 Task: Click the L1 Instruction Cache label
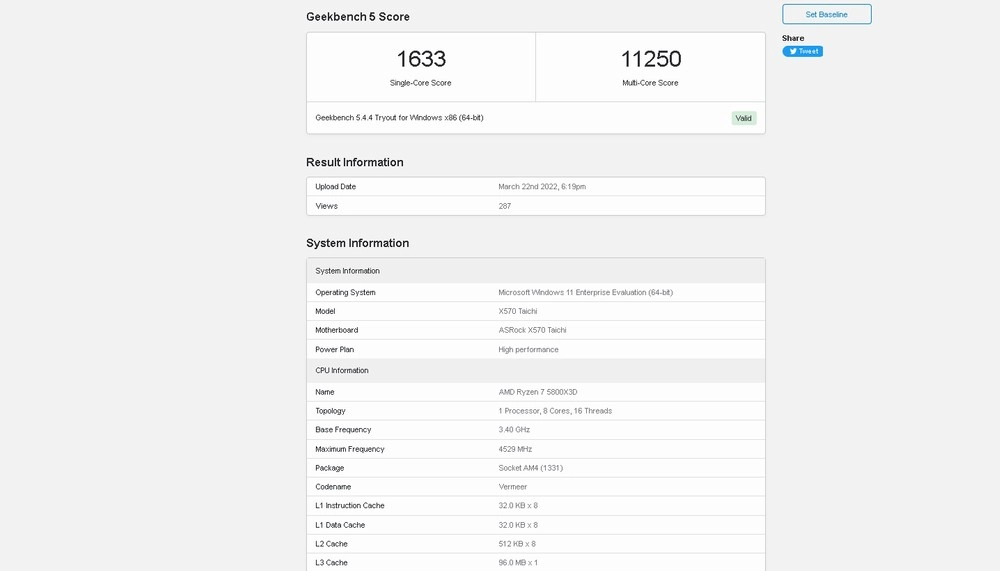pyautogui.click(x=349, y=505)
